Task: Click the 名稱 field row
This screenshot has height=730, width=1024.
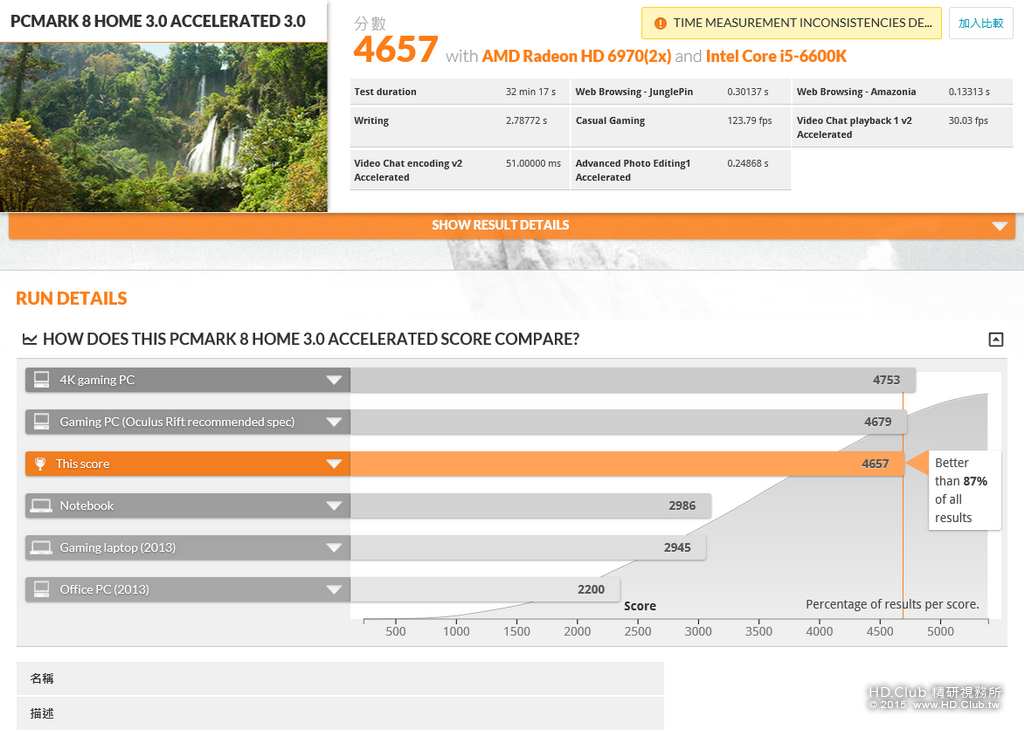Action: [340, 678]
